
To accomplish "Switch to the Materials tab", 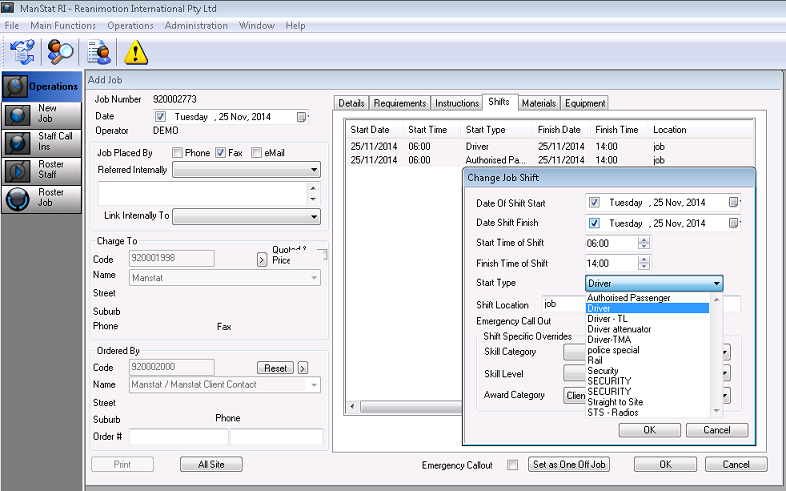I will 538,103.
